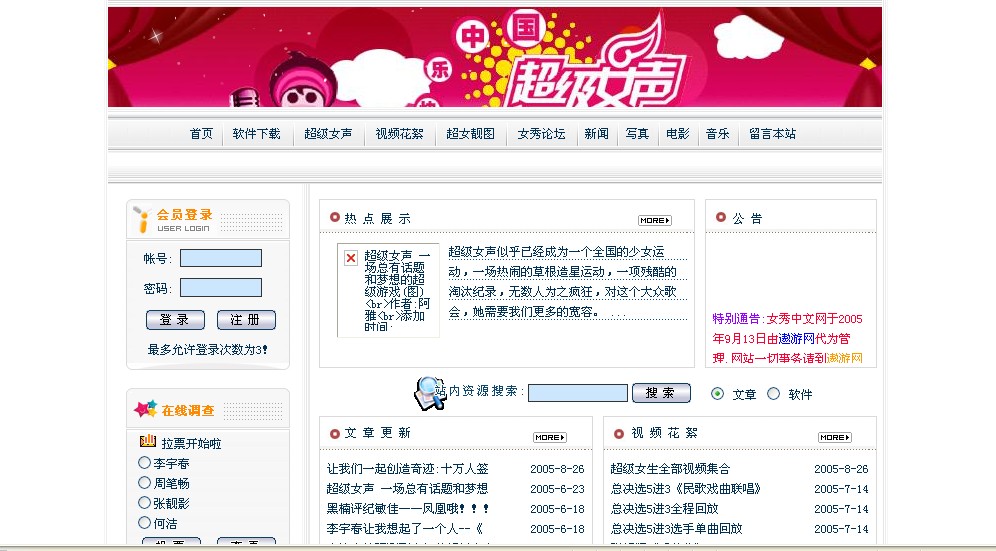Click the 登录 login button

[x=175, y=320]
